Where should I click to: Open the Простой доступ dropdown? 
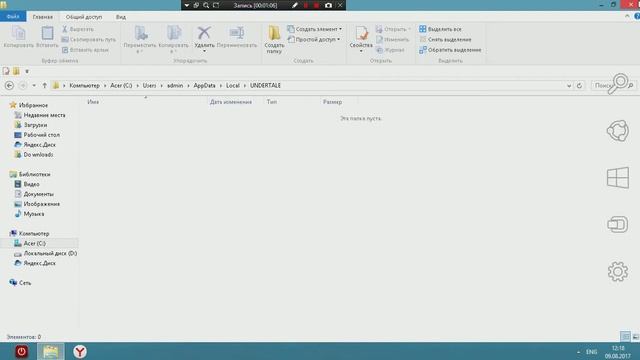click(314, 40)
